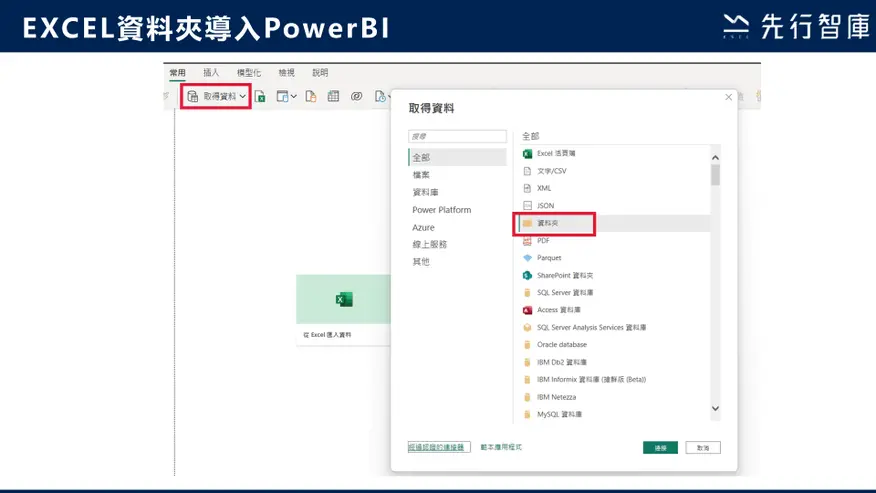Click the Access 資料庫 icon
The width and height of the screenshot is (876, 493).
pos(527,310)
